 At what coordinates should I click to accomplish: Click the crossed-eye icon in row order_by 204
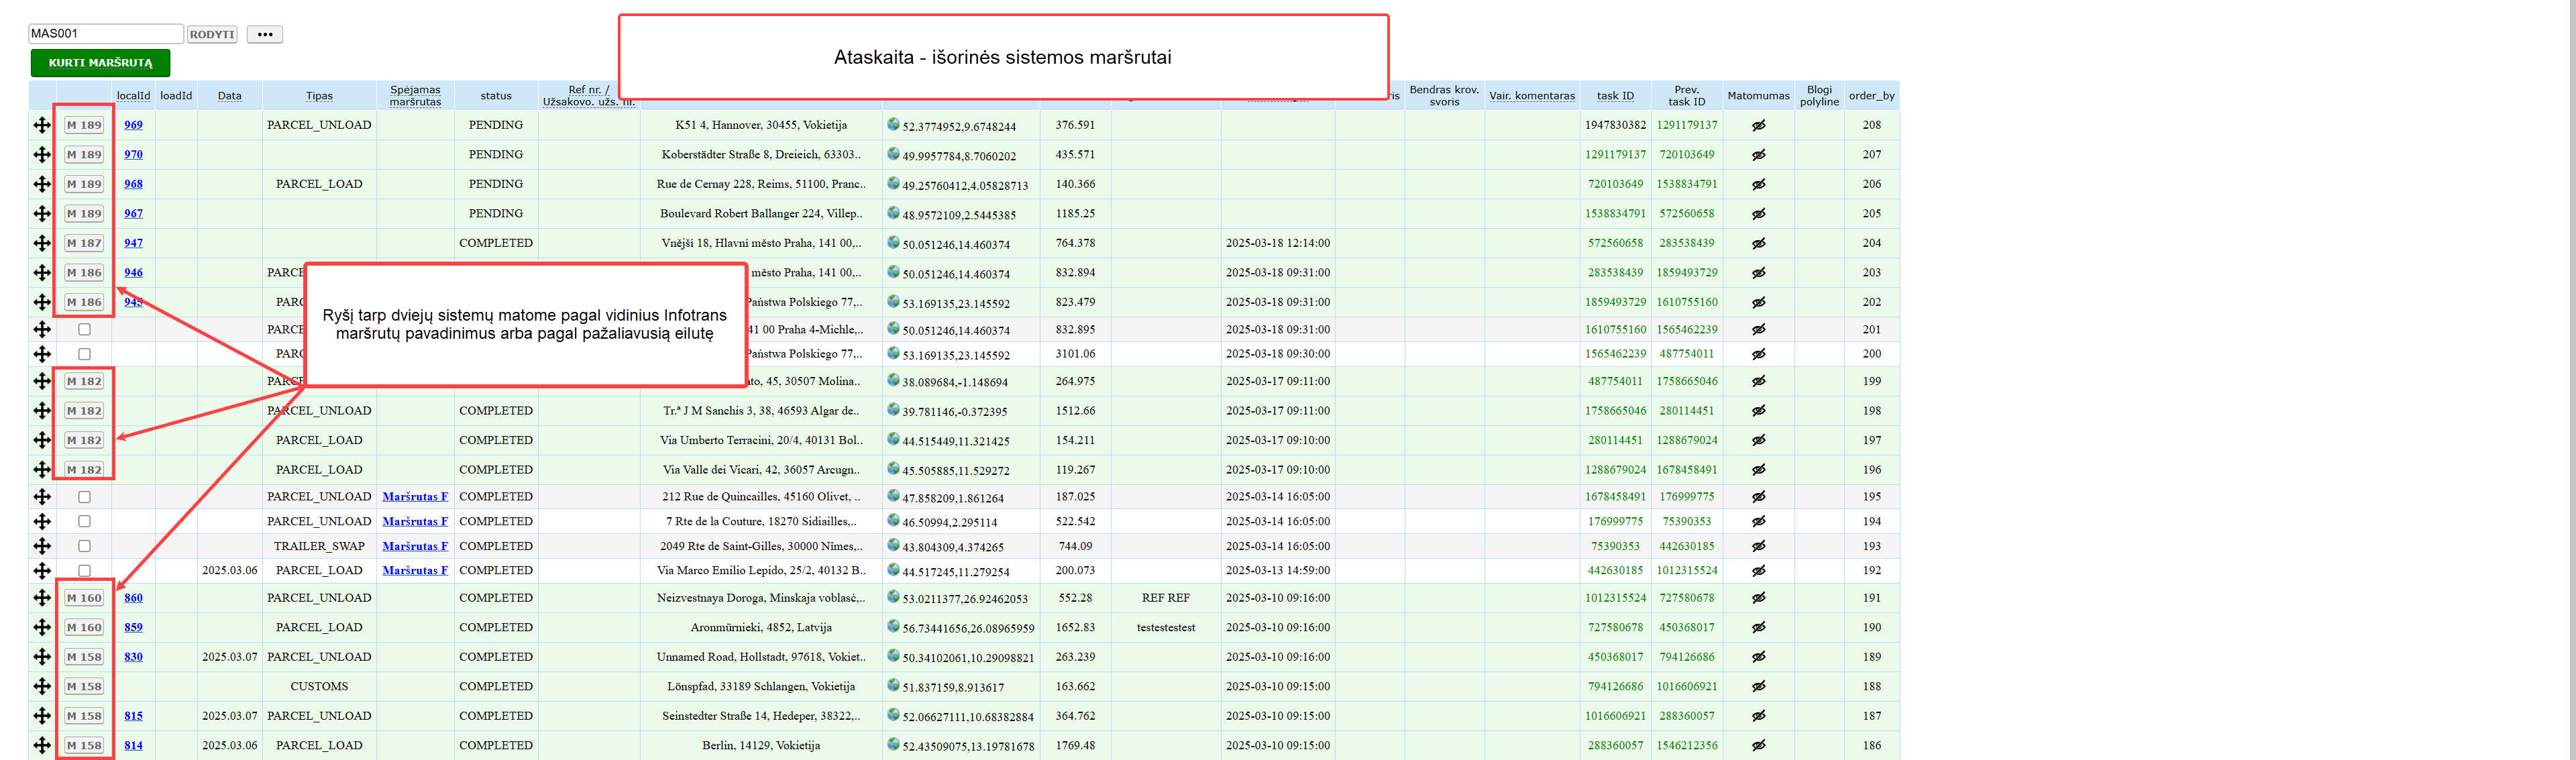pos(1758,243)
